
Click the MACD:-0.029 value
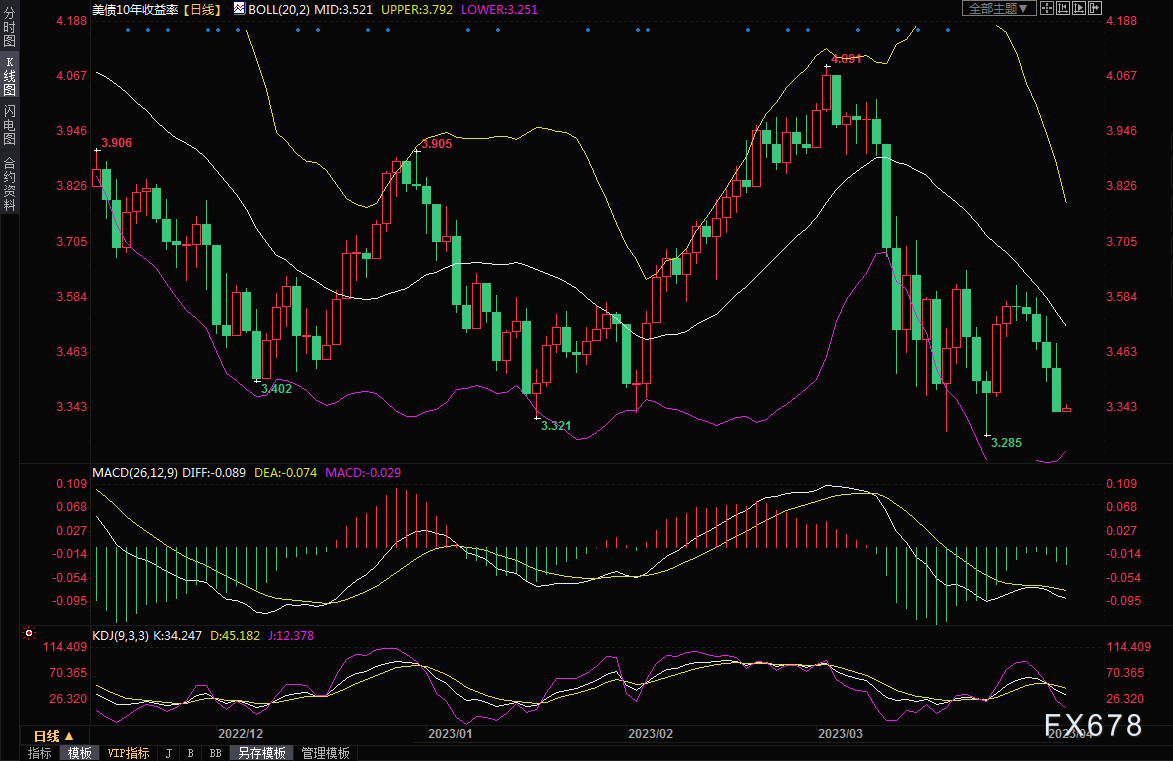point(363,473)
